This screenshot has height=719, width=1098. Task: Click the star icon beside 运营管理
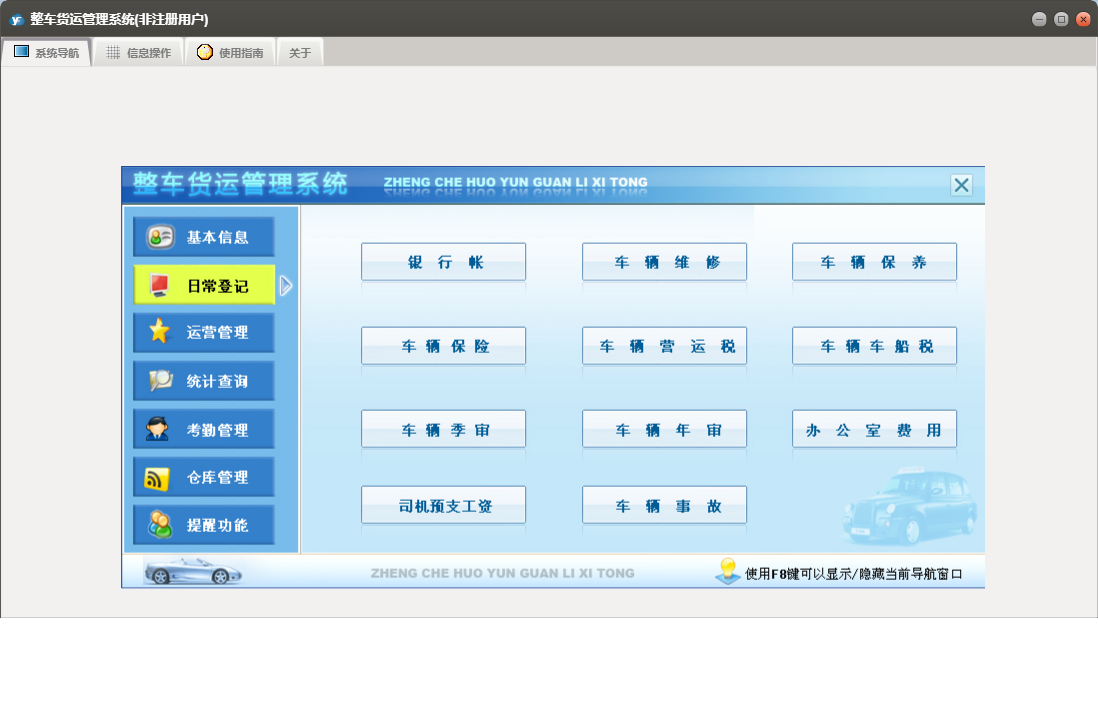coord(160,330)
